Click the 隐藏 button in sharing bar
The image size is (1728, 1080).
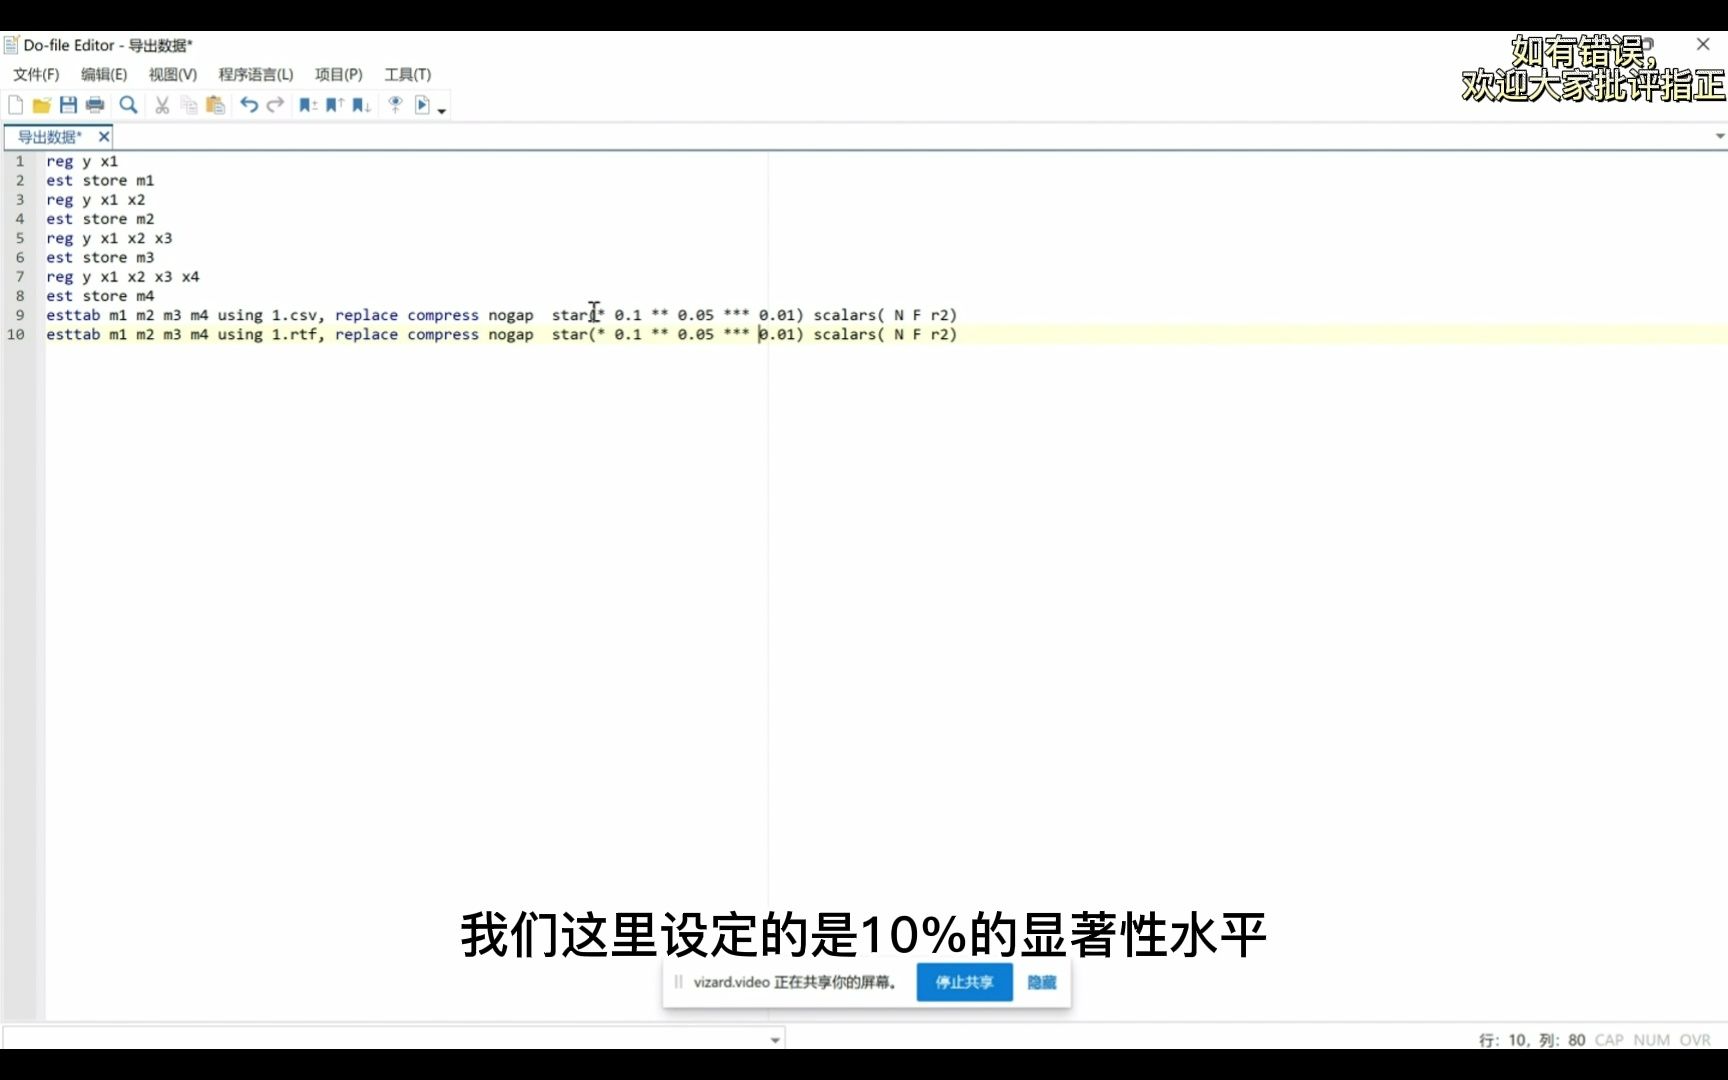(1041, 982)
